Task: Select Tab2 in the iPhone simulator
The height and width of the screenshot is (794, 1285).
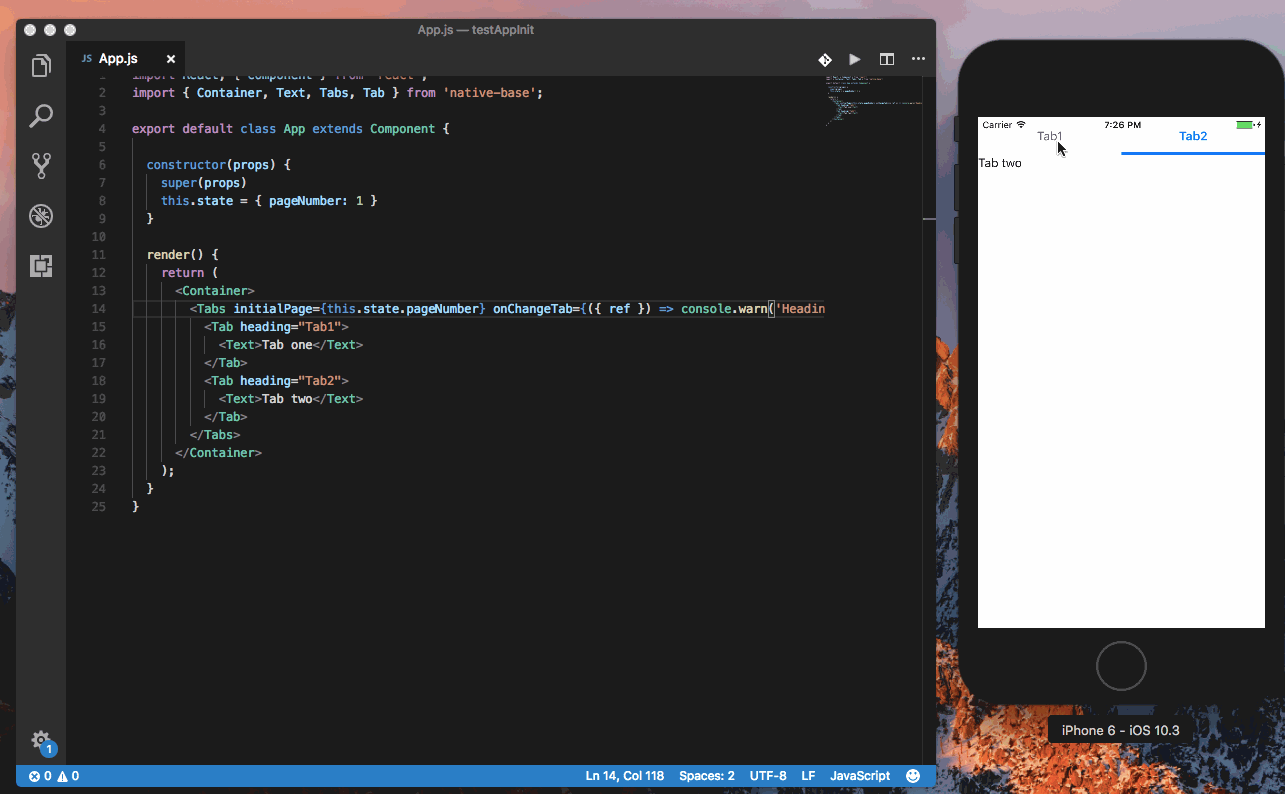Action: tap(1193, 136)
